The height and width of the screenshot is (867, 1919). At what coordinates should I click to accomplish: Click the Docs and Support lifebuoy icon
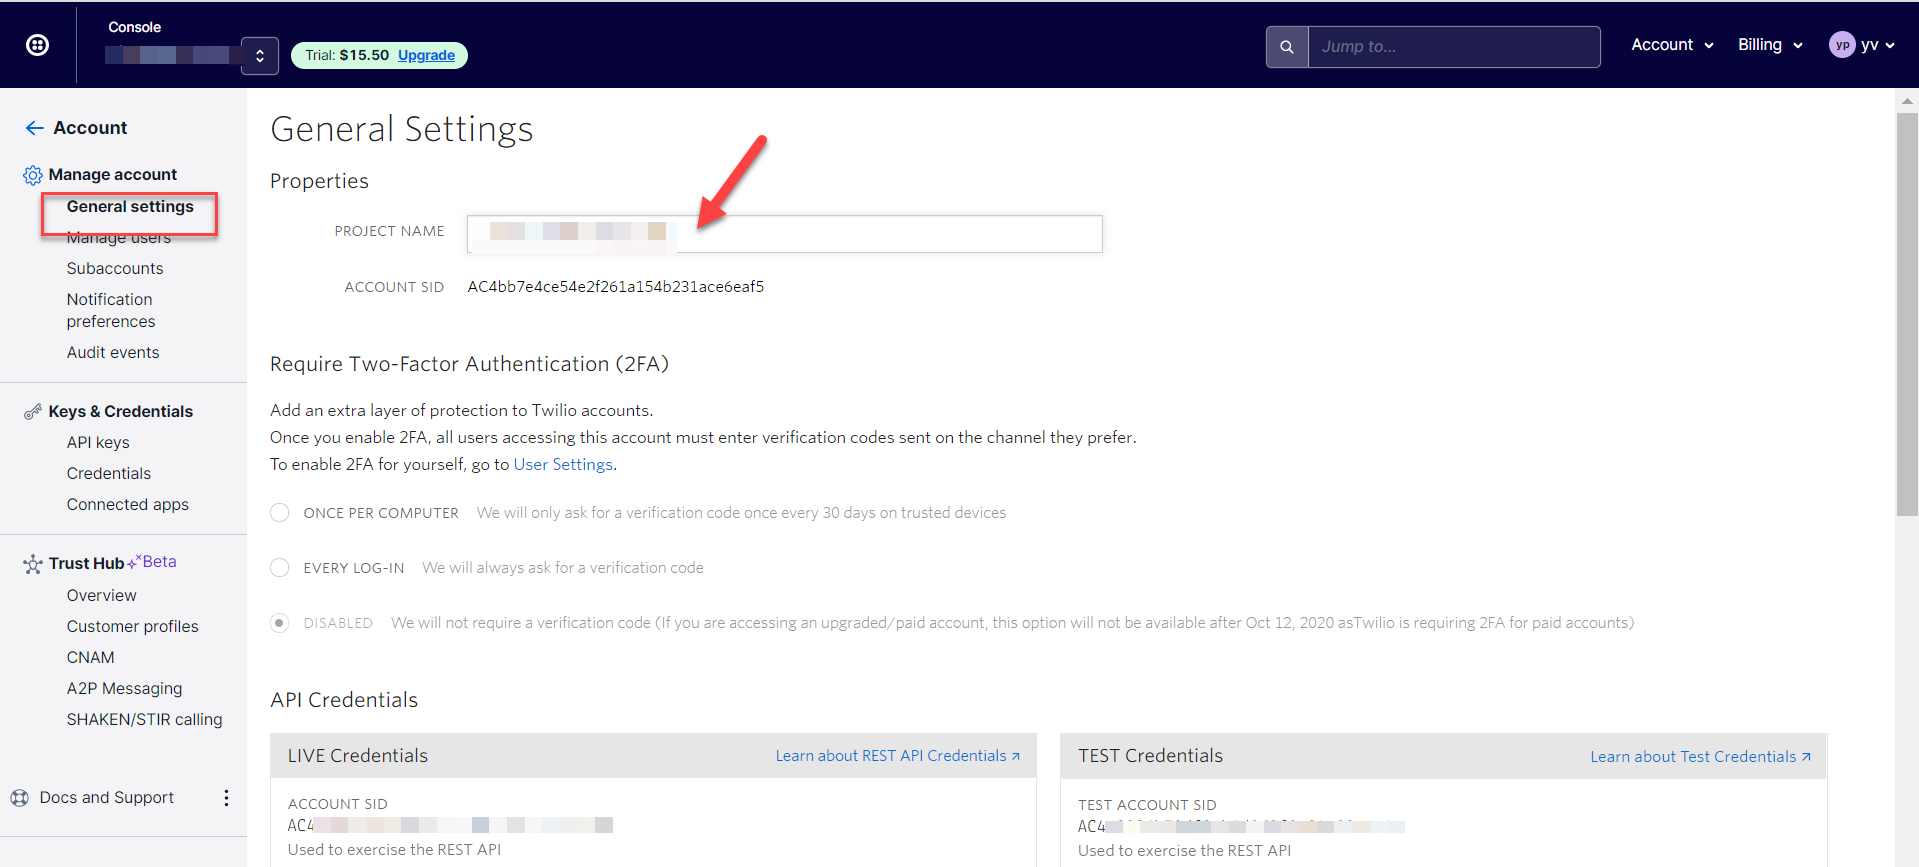tap(20, 798)
